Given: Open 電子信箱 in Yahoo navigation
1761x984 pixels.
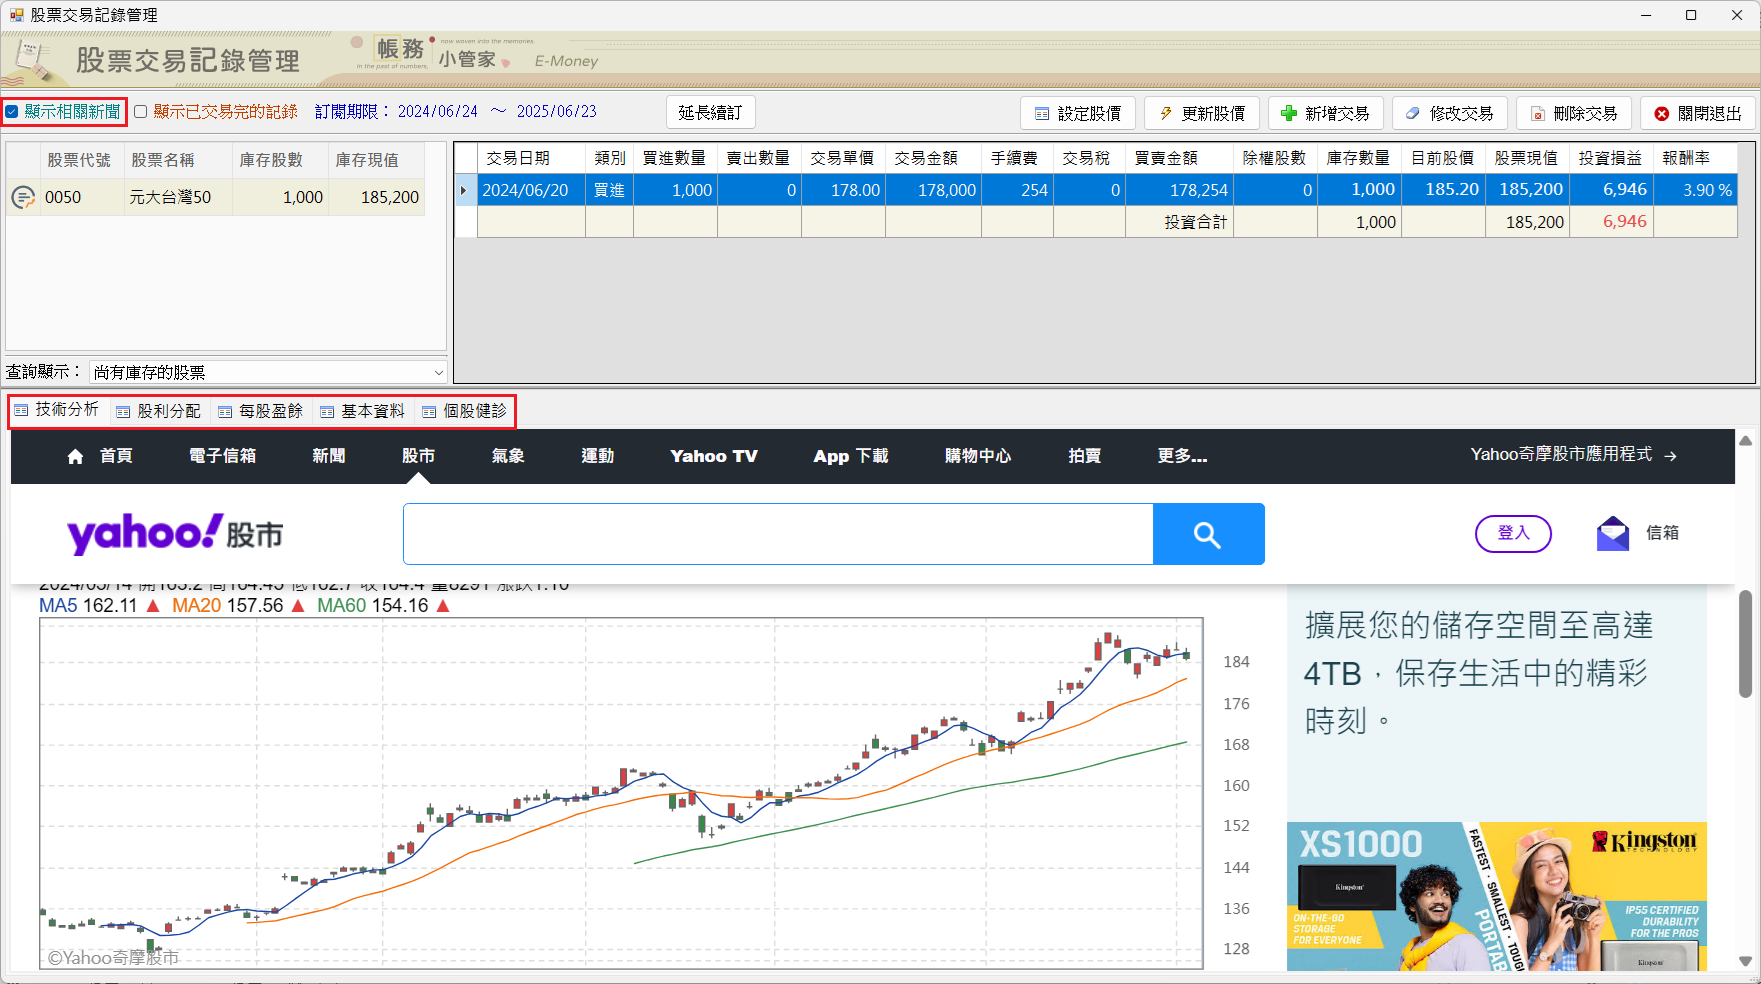Looking at the screenshot, I should point(222,456).
